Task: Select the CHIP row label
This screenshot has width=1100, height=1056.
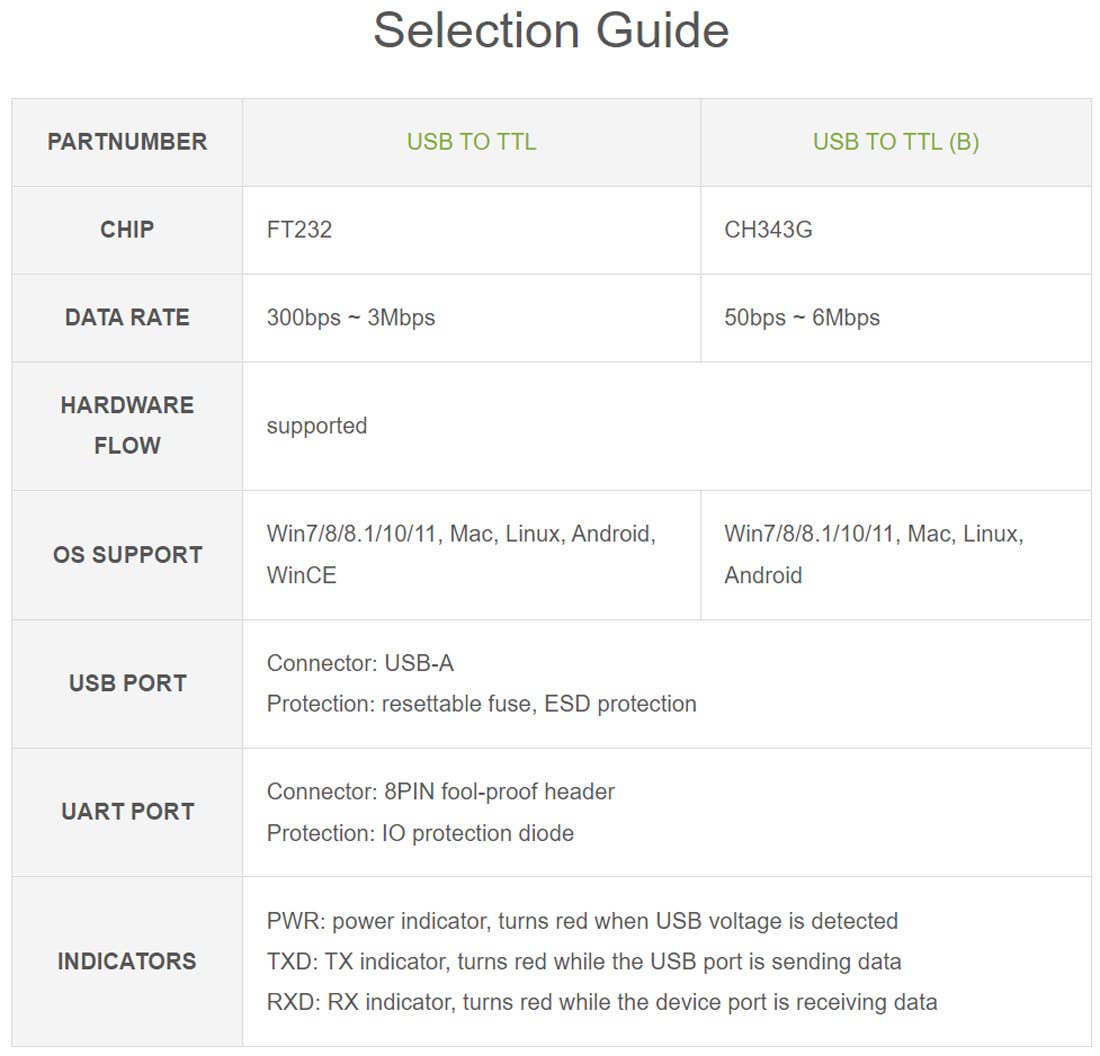Action: tap(127, 230)
